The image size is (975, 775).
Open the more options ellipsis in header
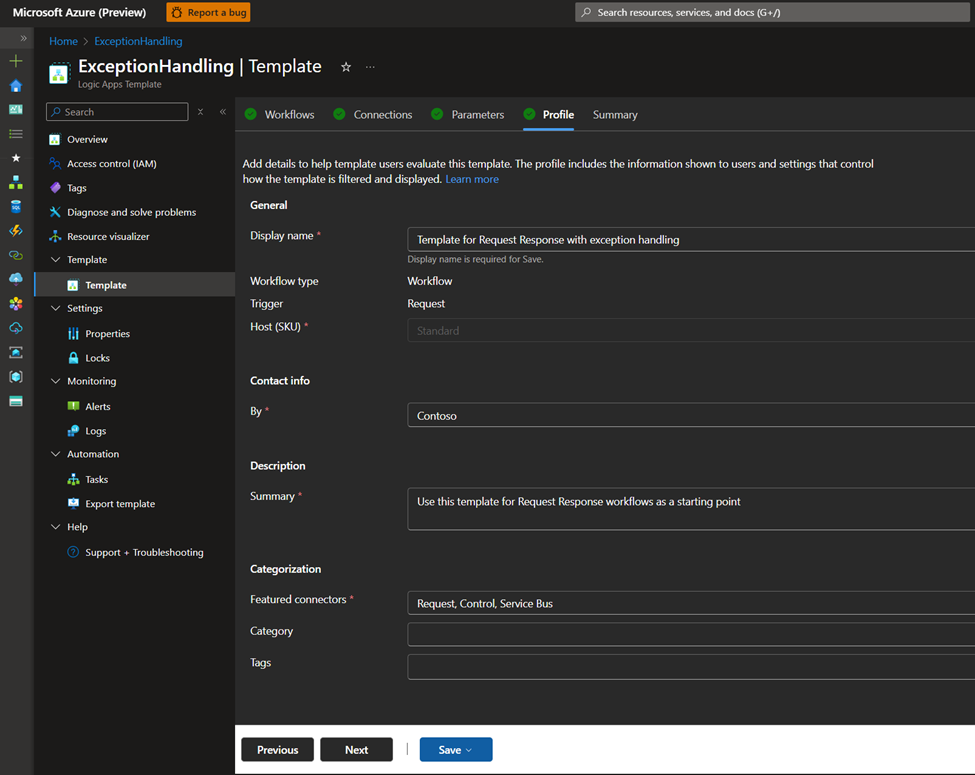(x=370, y=67)
